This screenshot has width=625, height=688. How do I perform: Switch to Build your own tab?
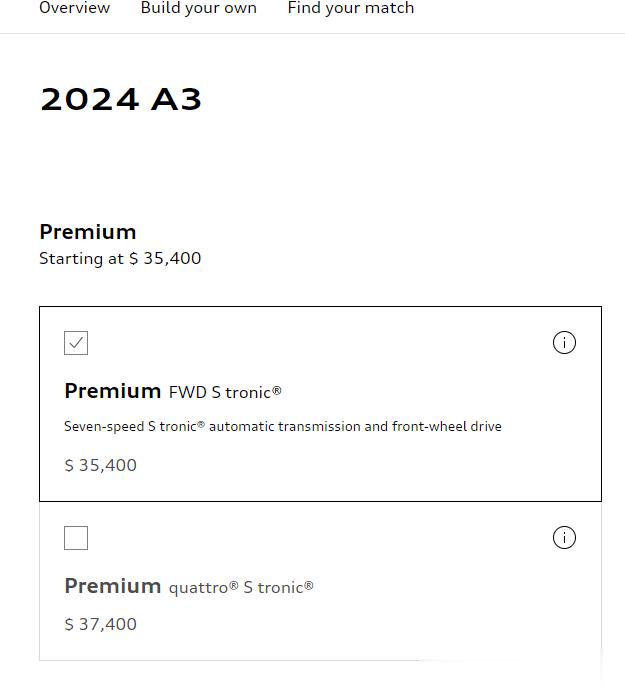click(x=198, y=8)
